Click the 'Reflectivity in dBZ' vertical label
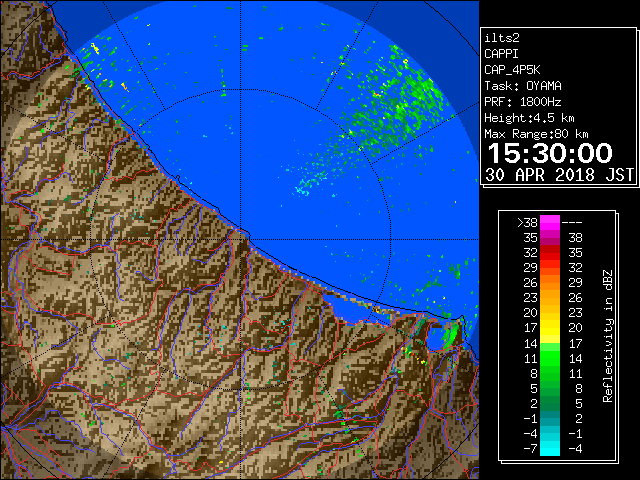The height and width of the screenshot is (480, 640). pyautogui.click(x=608, y=336)
